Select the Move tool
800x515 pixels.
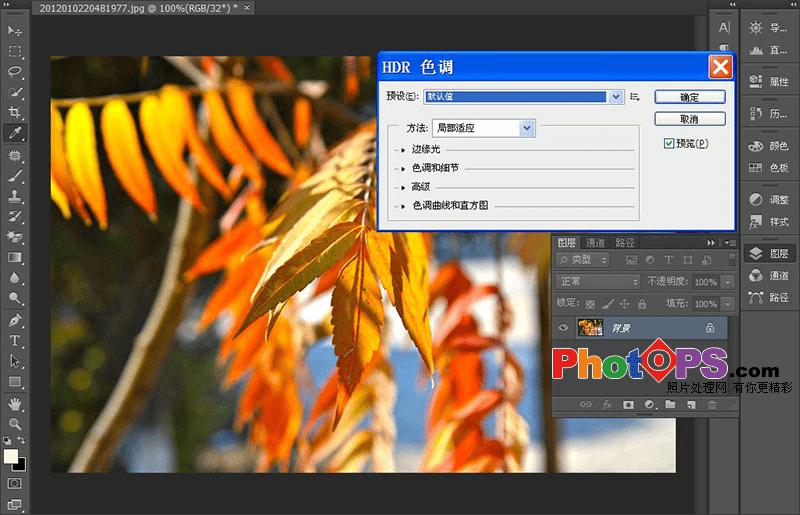(15, 31)
